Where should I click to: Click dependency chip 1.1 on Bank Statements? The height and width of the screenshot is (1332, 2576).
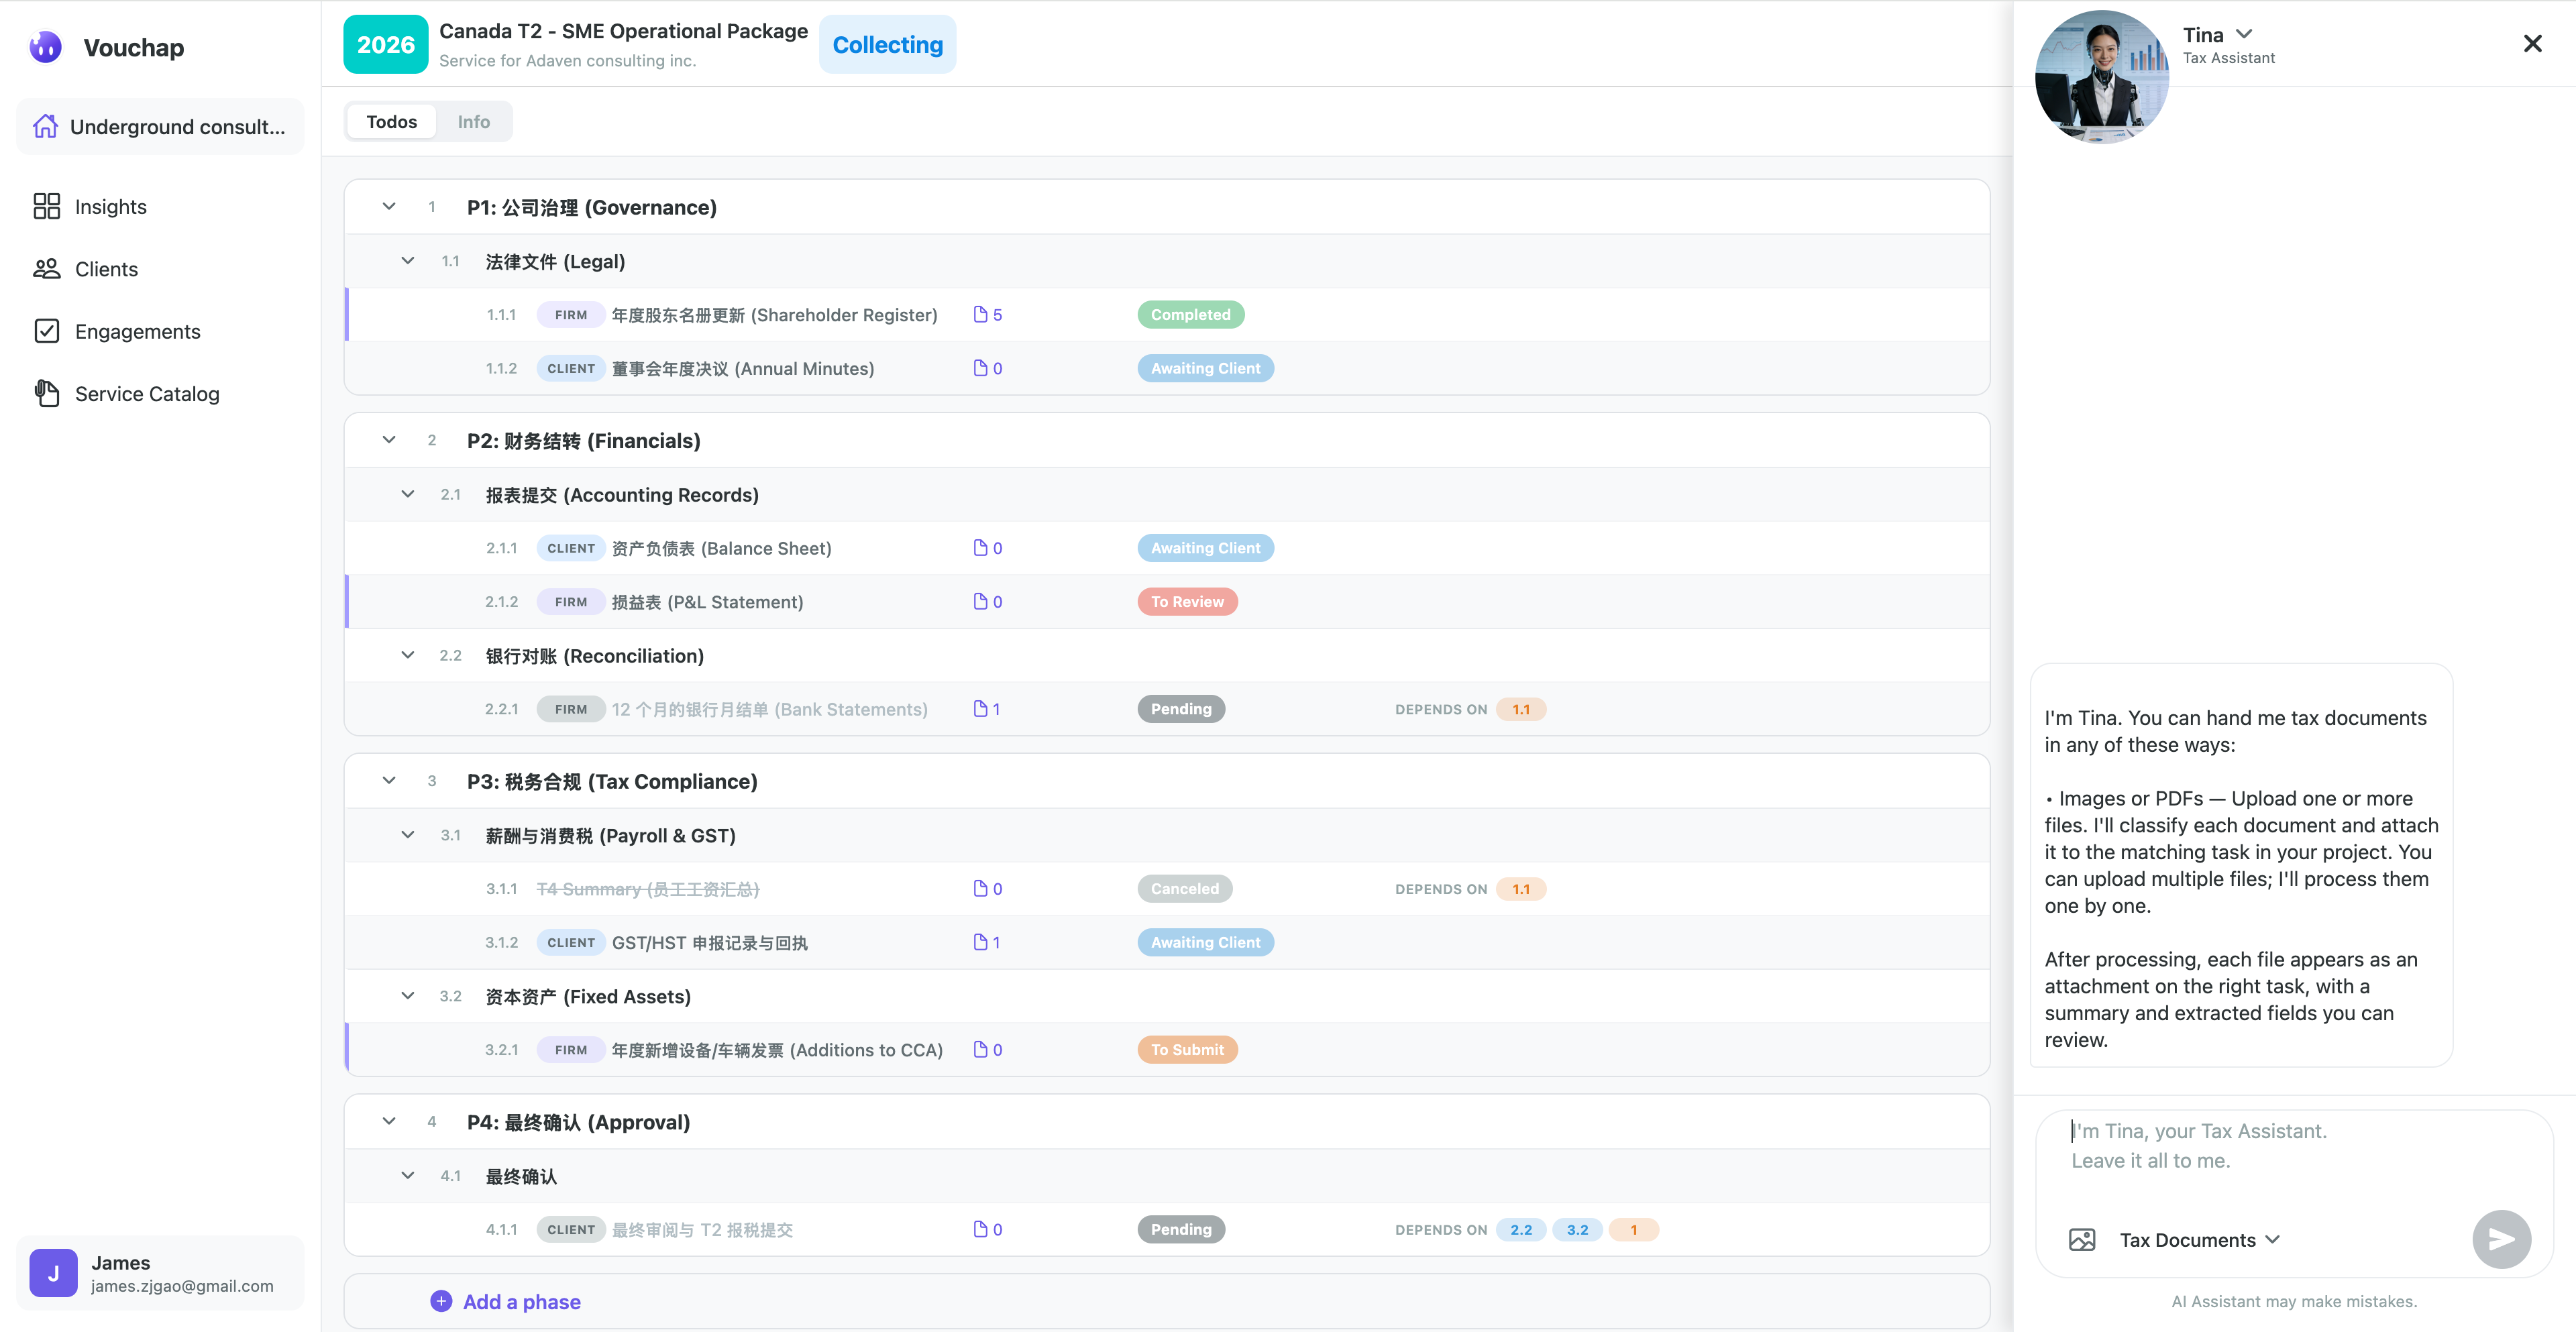1522,709
